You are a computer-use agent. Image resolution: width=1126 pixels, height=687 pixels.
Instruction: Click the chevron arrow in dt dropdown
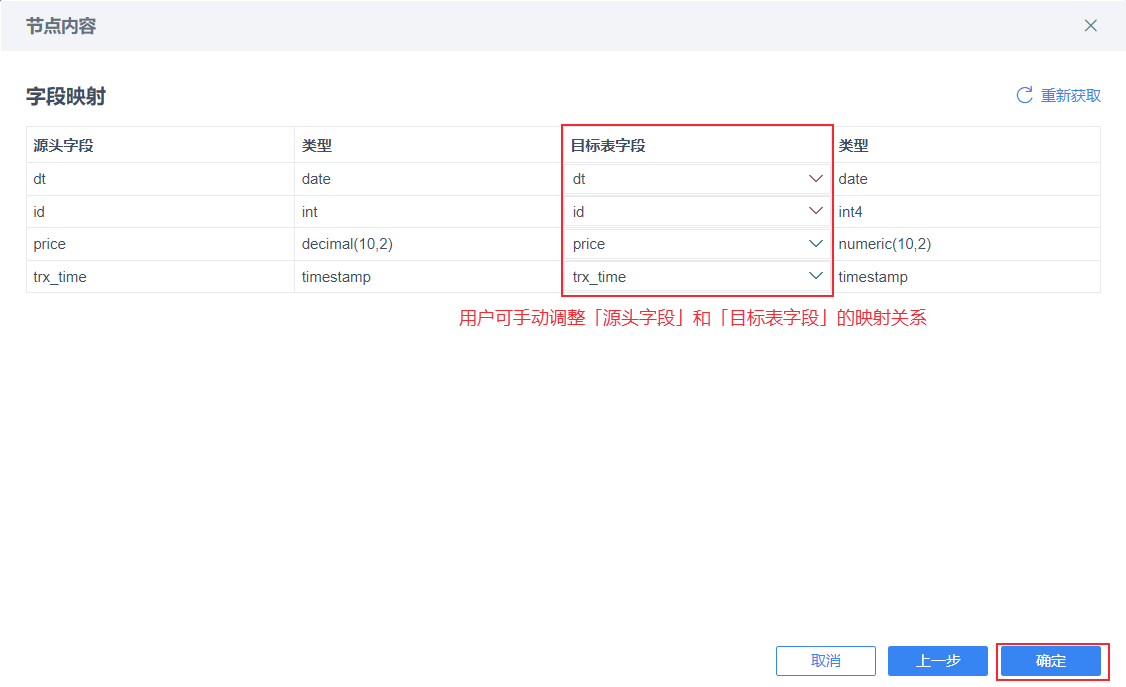pyautogui.click(x=816, y=179)
